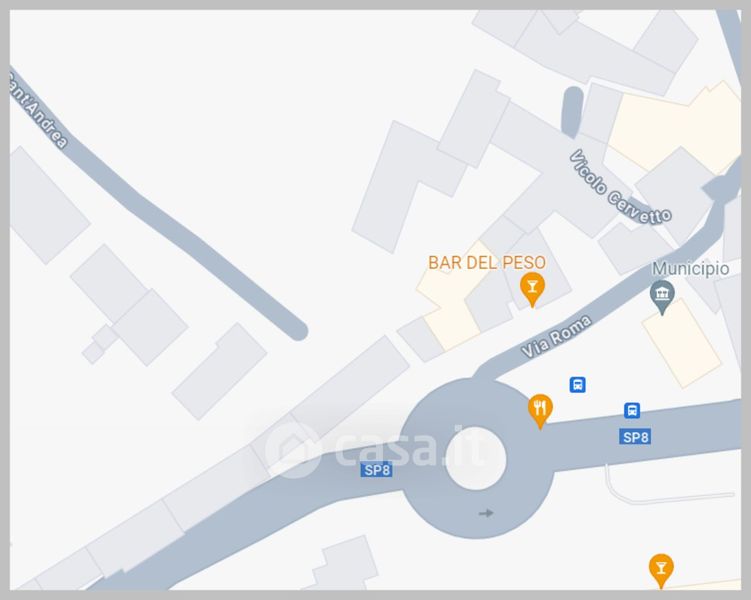Click the bus stop icon above right SP8 badge
This screenshot has width=751, height=600.
click(632, 410)
